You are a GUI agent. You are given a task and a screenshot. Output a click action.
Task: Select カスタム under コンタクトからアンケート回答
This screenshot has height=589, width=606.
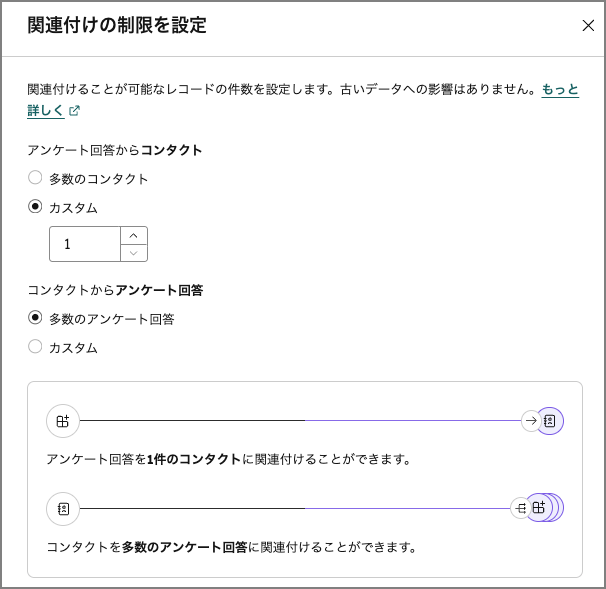click(36, 347)
